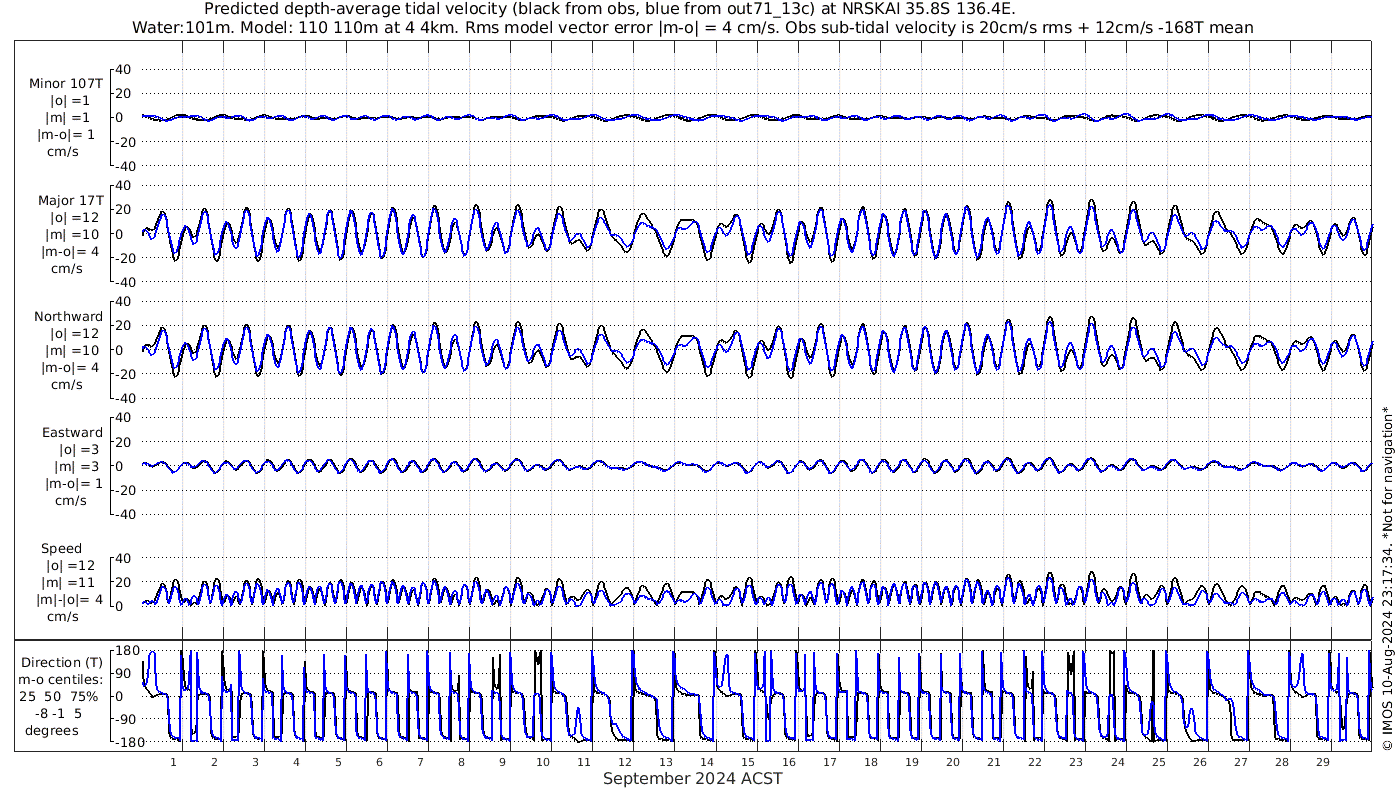Click the -180 tick on the Direction axis
This screenshot has height=800, width=1400.
click(122, 742)
